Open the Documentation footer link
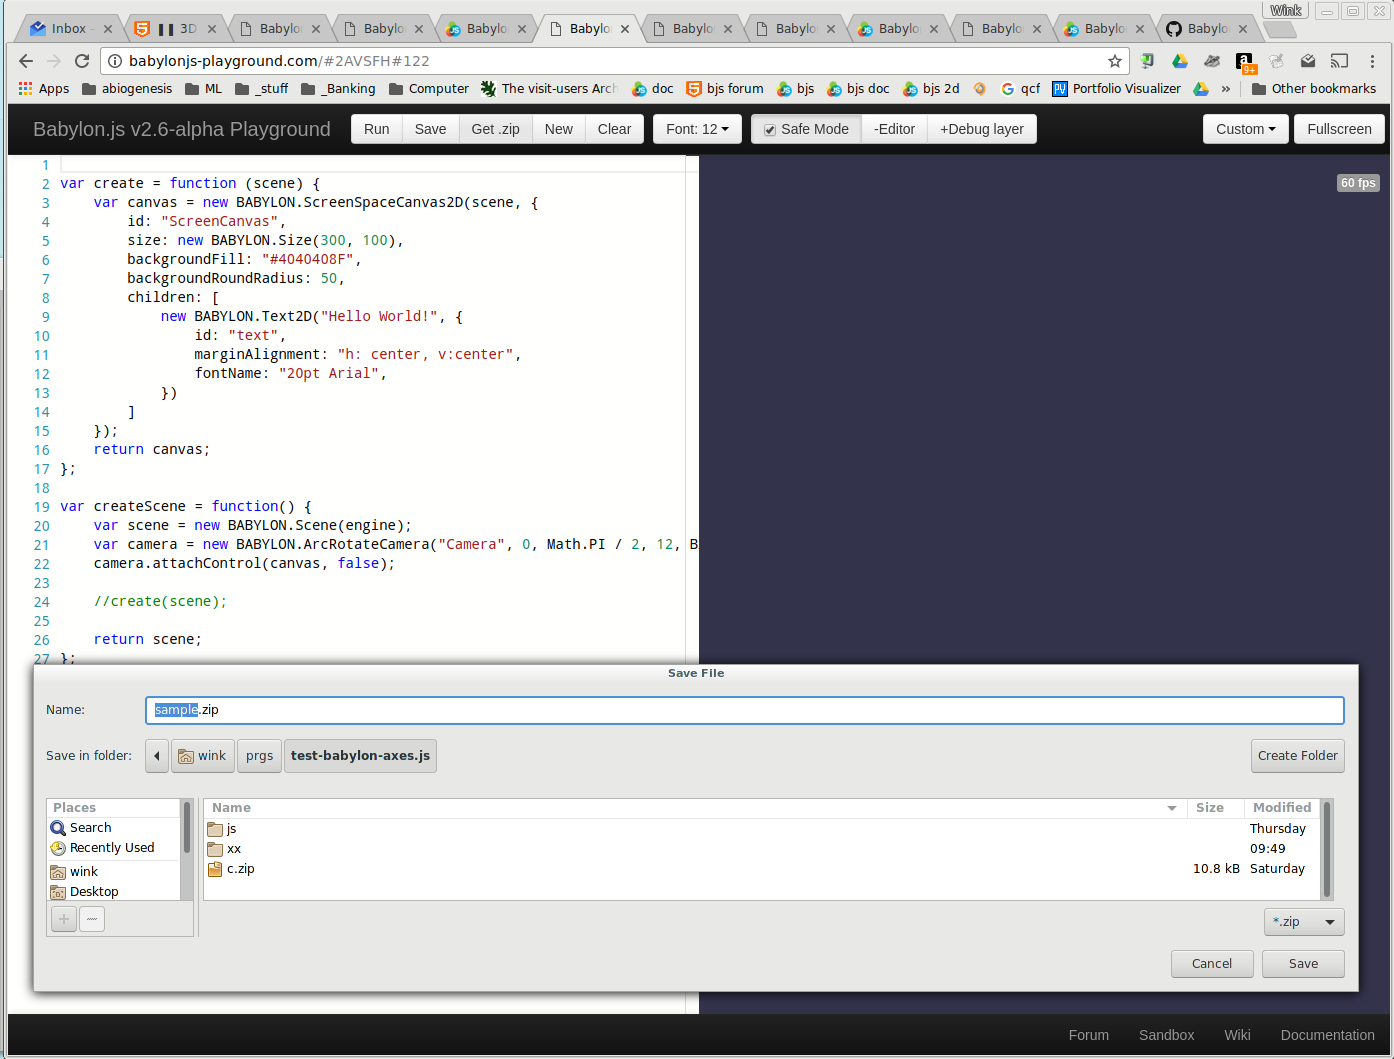The width and height of the screenshot is (1394, 1059). click(x=1328, y=1035)
